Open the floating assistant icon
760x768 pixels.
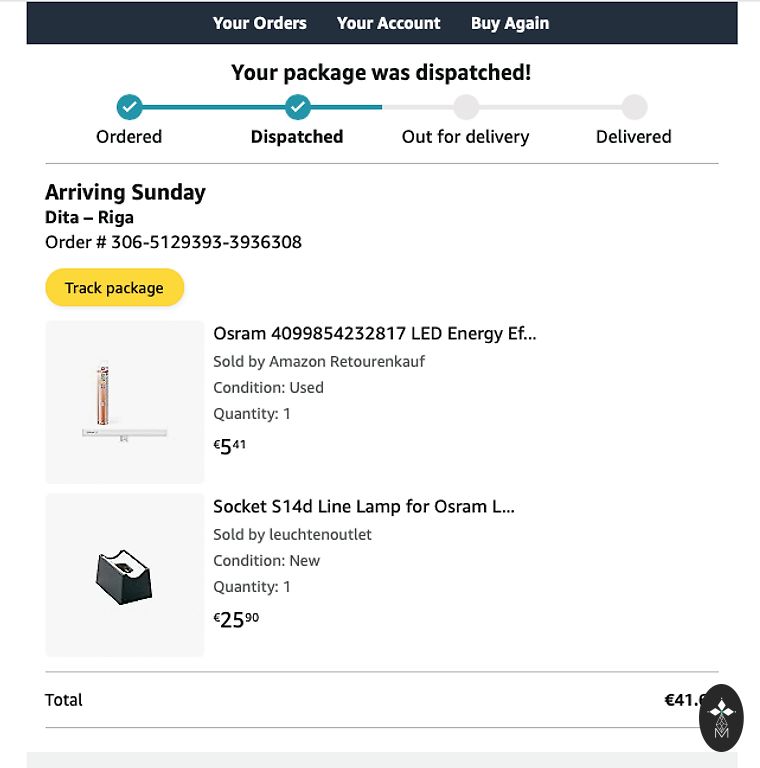coord(721,717)
